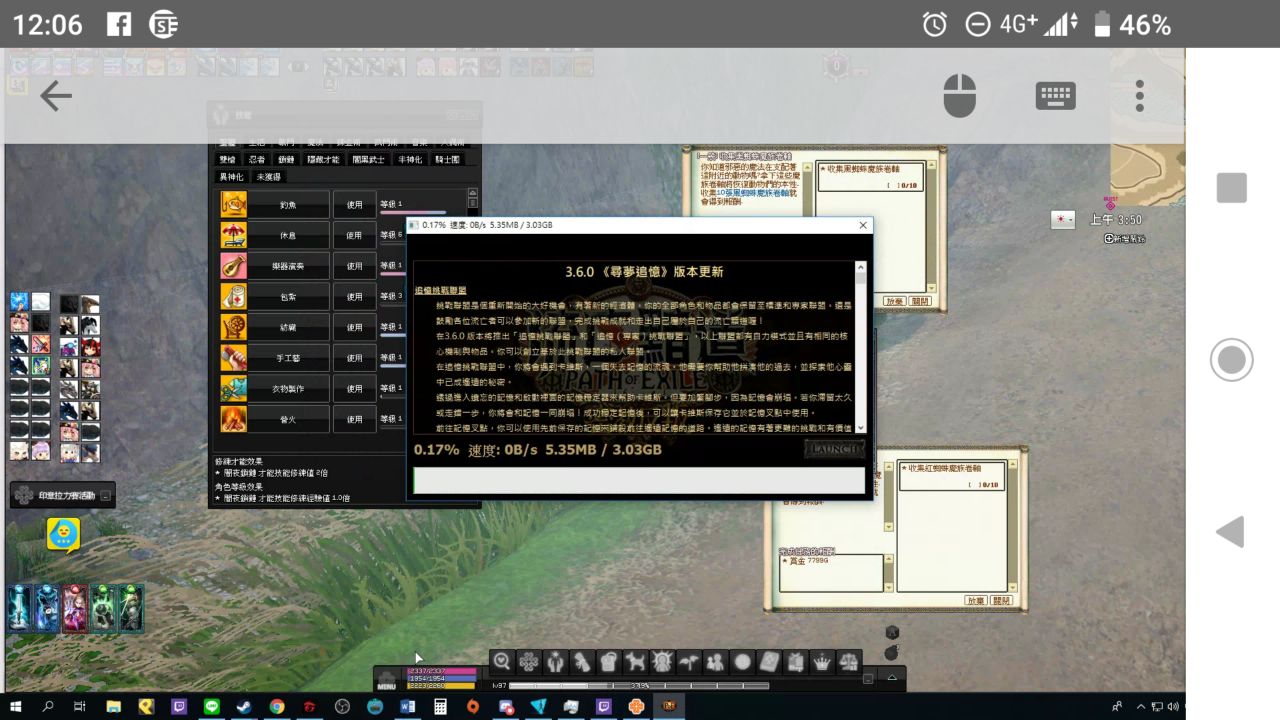Open Google Chrome from the taskbar

tap(277, 707)
